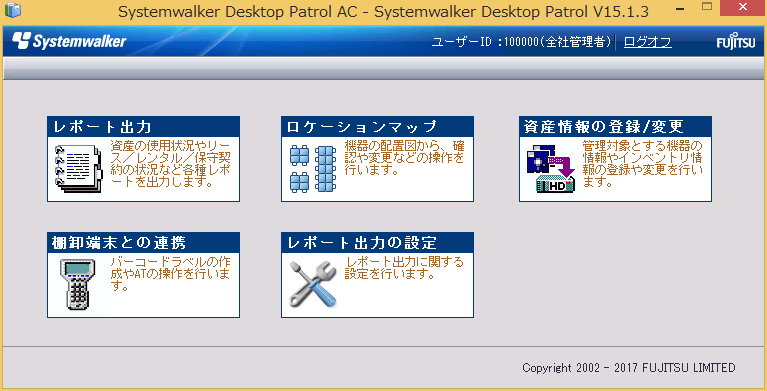Click the location map description text
Viewport: 767px width, 391px height.
[x=404, y=158]
